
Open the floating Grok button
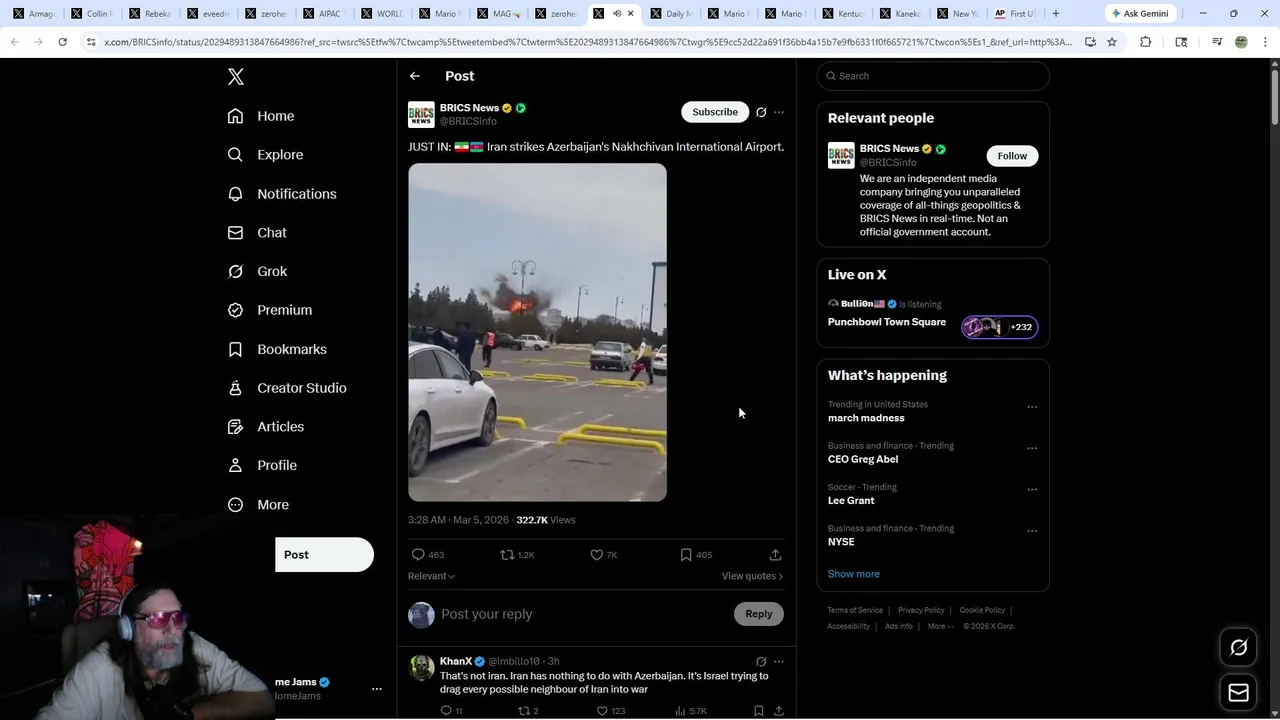[1238, 648]
